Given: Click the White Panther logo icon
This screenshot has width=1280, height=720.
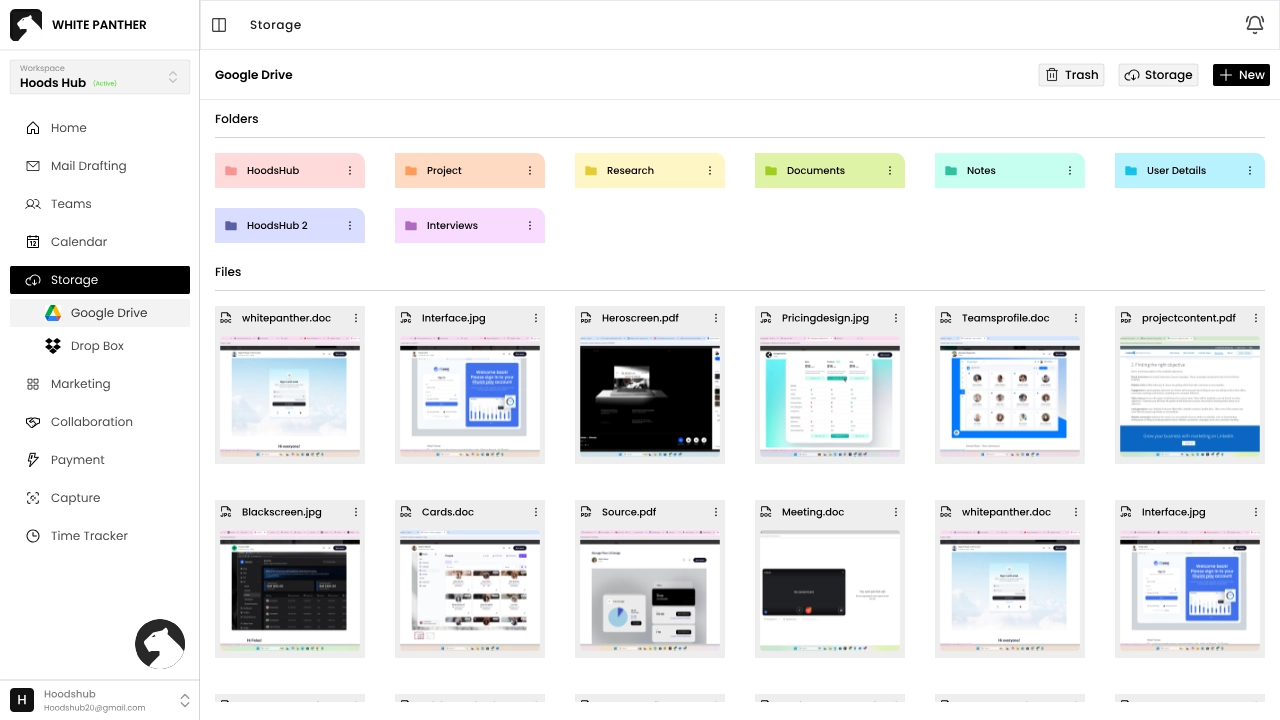Looking at the screenshot, I should (x=26, y=25).
